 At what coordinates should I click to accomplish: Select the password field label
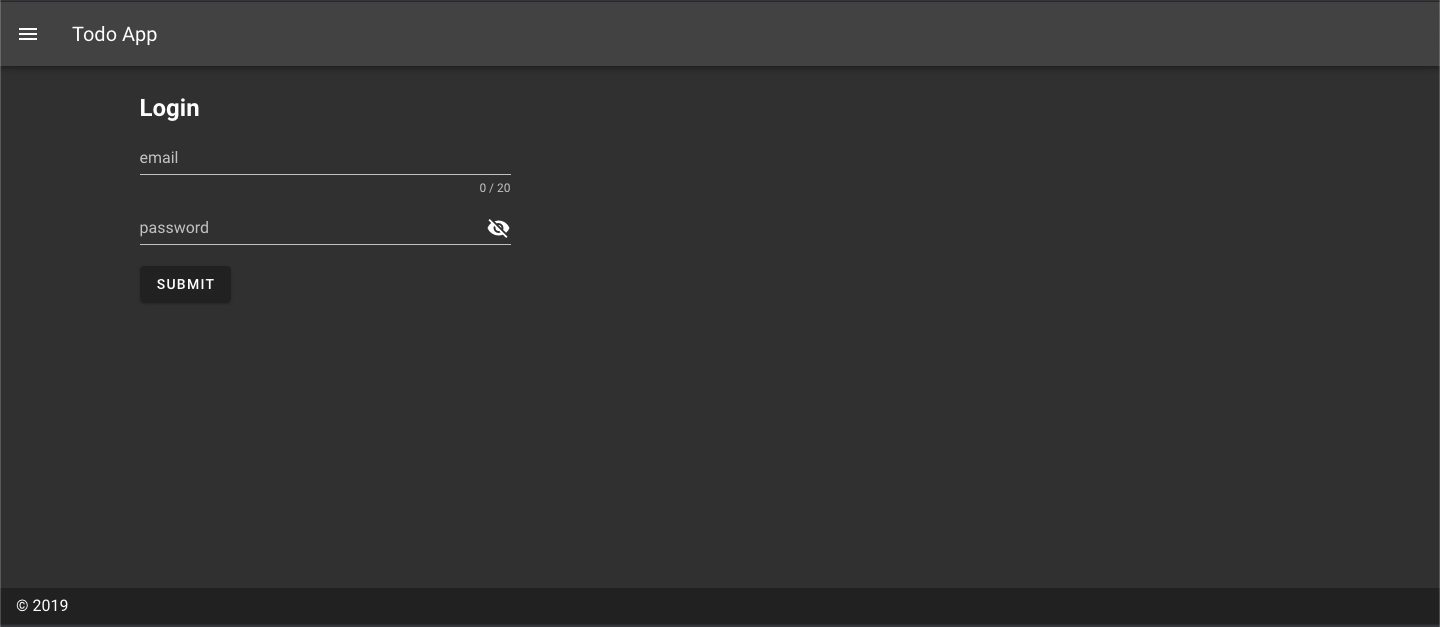coord(174,228)
